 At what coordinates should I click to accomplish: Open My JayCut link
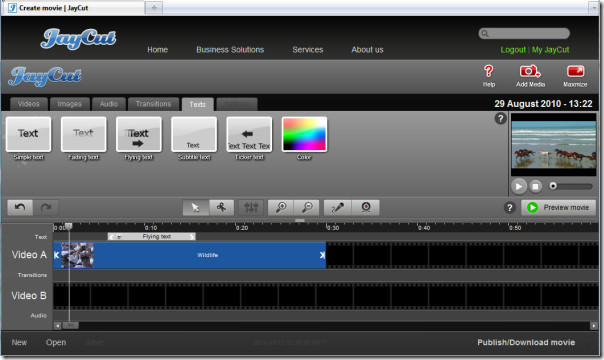tap(550, 50)
